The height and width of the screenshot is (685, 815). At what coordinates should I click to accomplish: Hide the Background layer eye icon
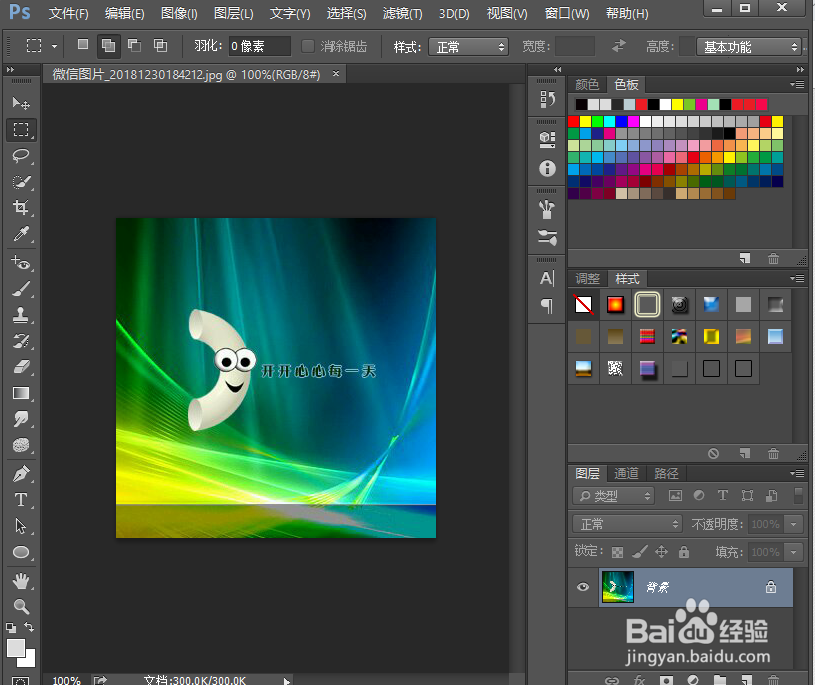[583, 587]
